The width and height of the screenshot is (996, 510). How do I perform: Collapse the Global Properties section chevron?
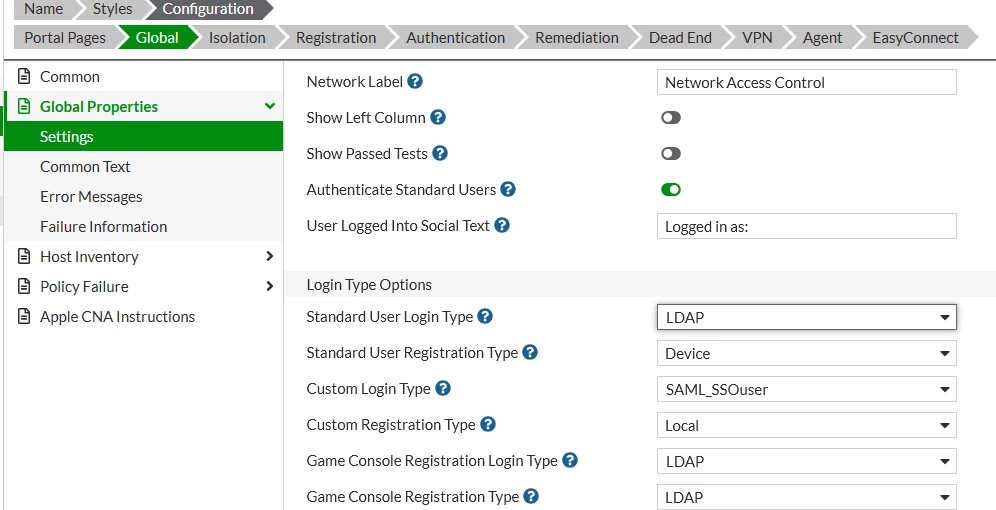coord(270,106)
